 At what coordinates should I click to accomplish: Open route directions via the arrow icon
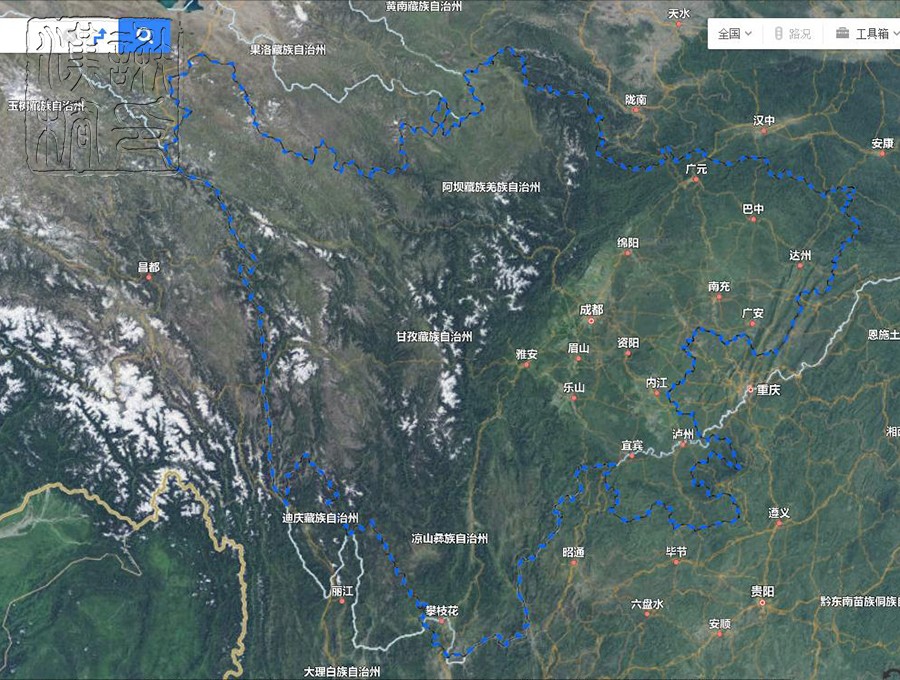pos(102,35)
